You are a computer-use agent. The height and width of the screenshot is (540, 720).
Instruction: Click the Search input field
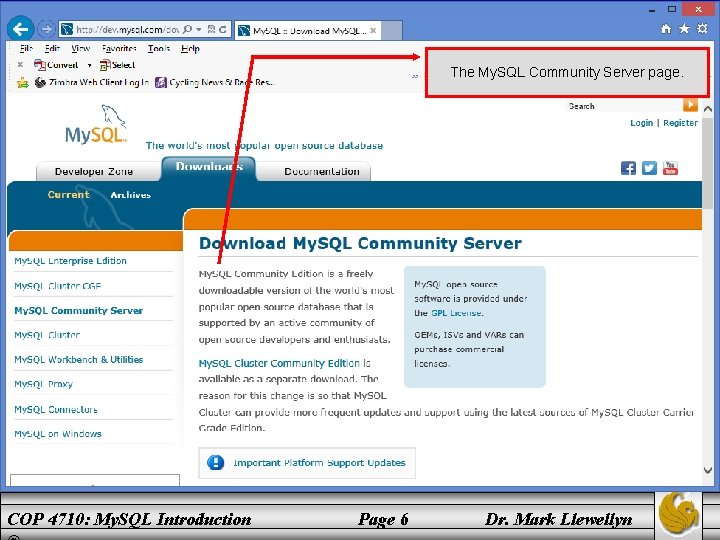pyautogui.click(x=625, y=106)
